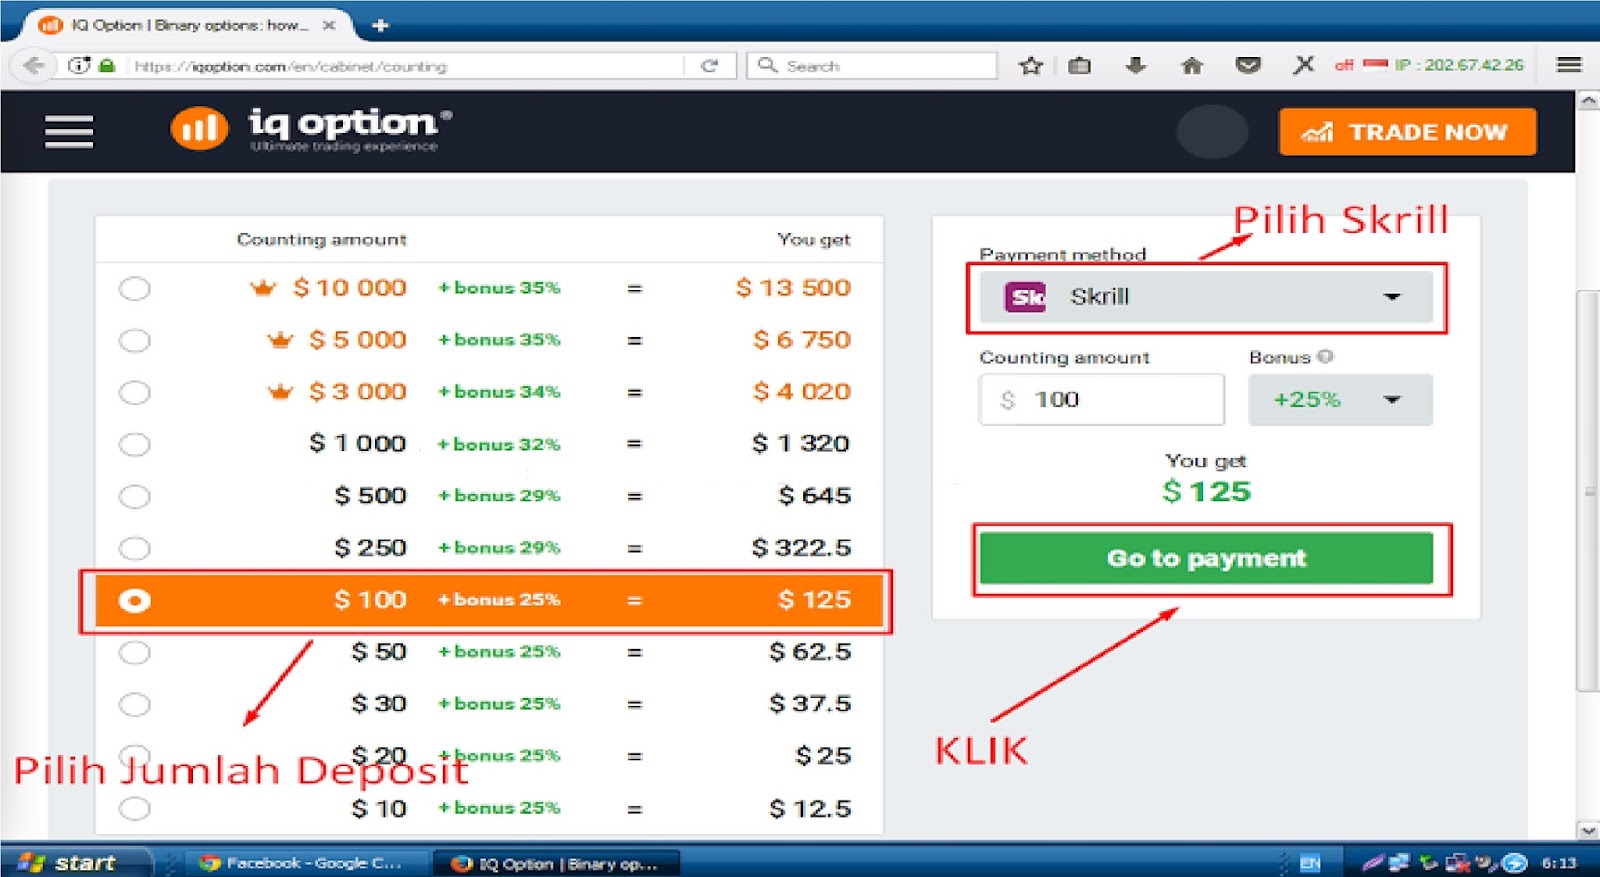
Task: Click the Counting amount input field
Action: [1101, 399]
